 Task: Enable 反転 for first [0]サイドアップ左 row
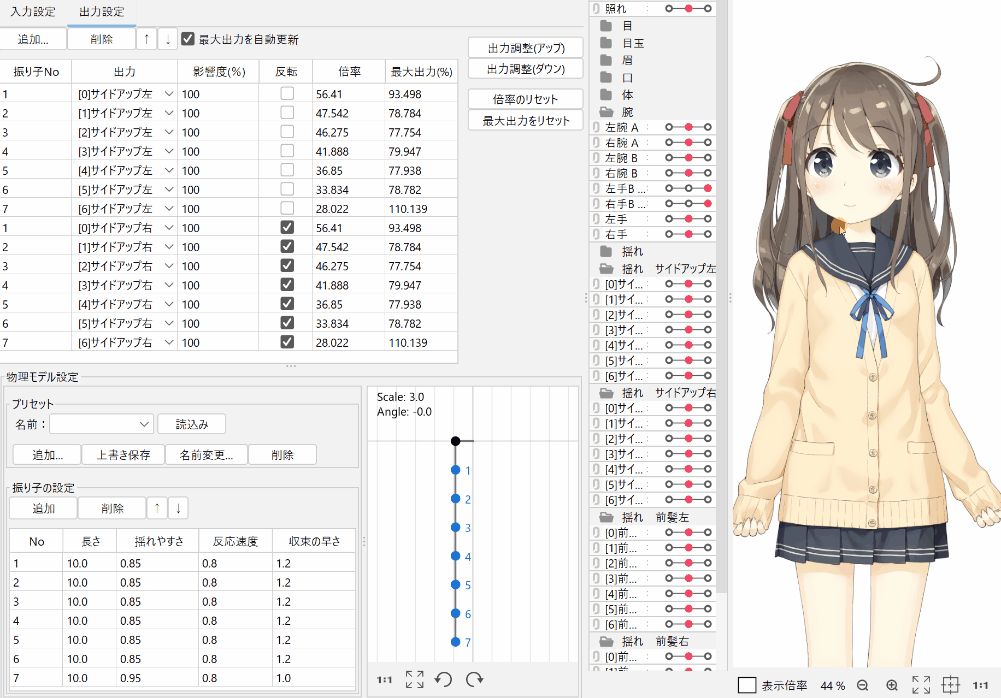287,93
